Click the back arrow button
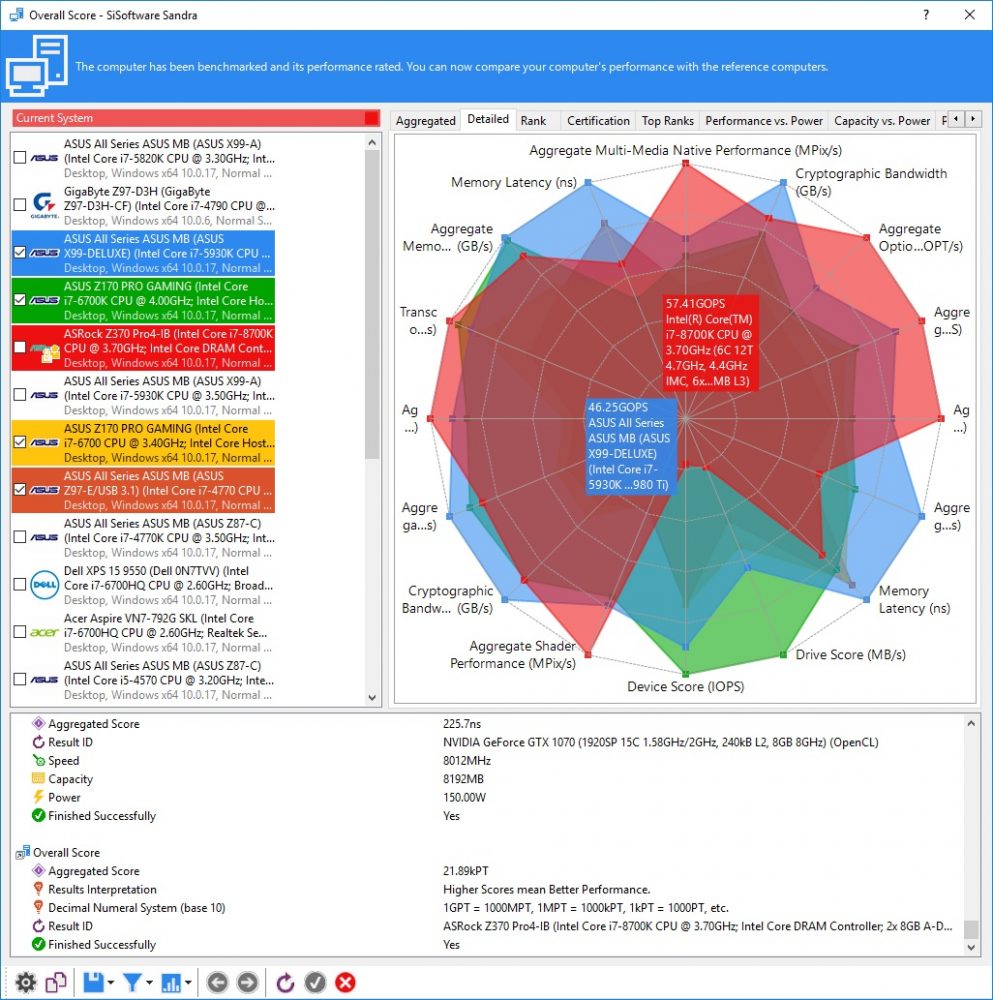993x1000 pixels. tap(217, 982)
